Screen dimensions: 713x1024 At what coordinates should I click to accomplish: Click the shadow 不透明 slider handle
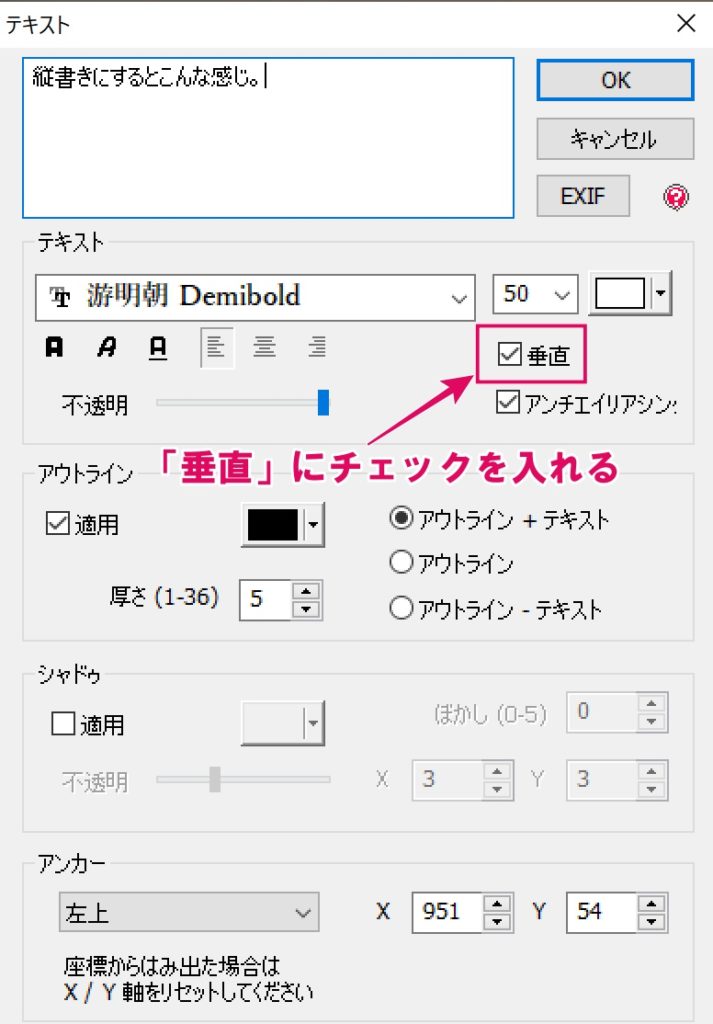pyautogui.click(x=215, y=779)
